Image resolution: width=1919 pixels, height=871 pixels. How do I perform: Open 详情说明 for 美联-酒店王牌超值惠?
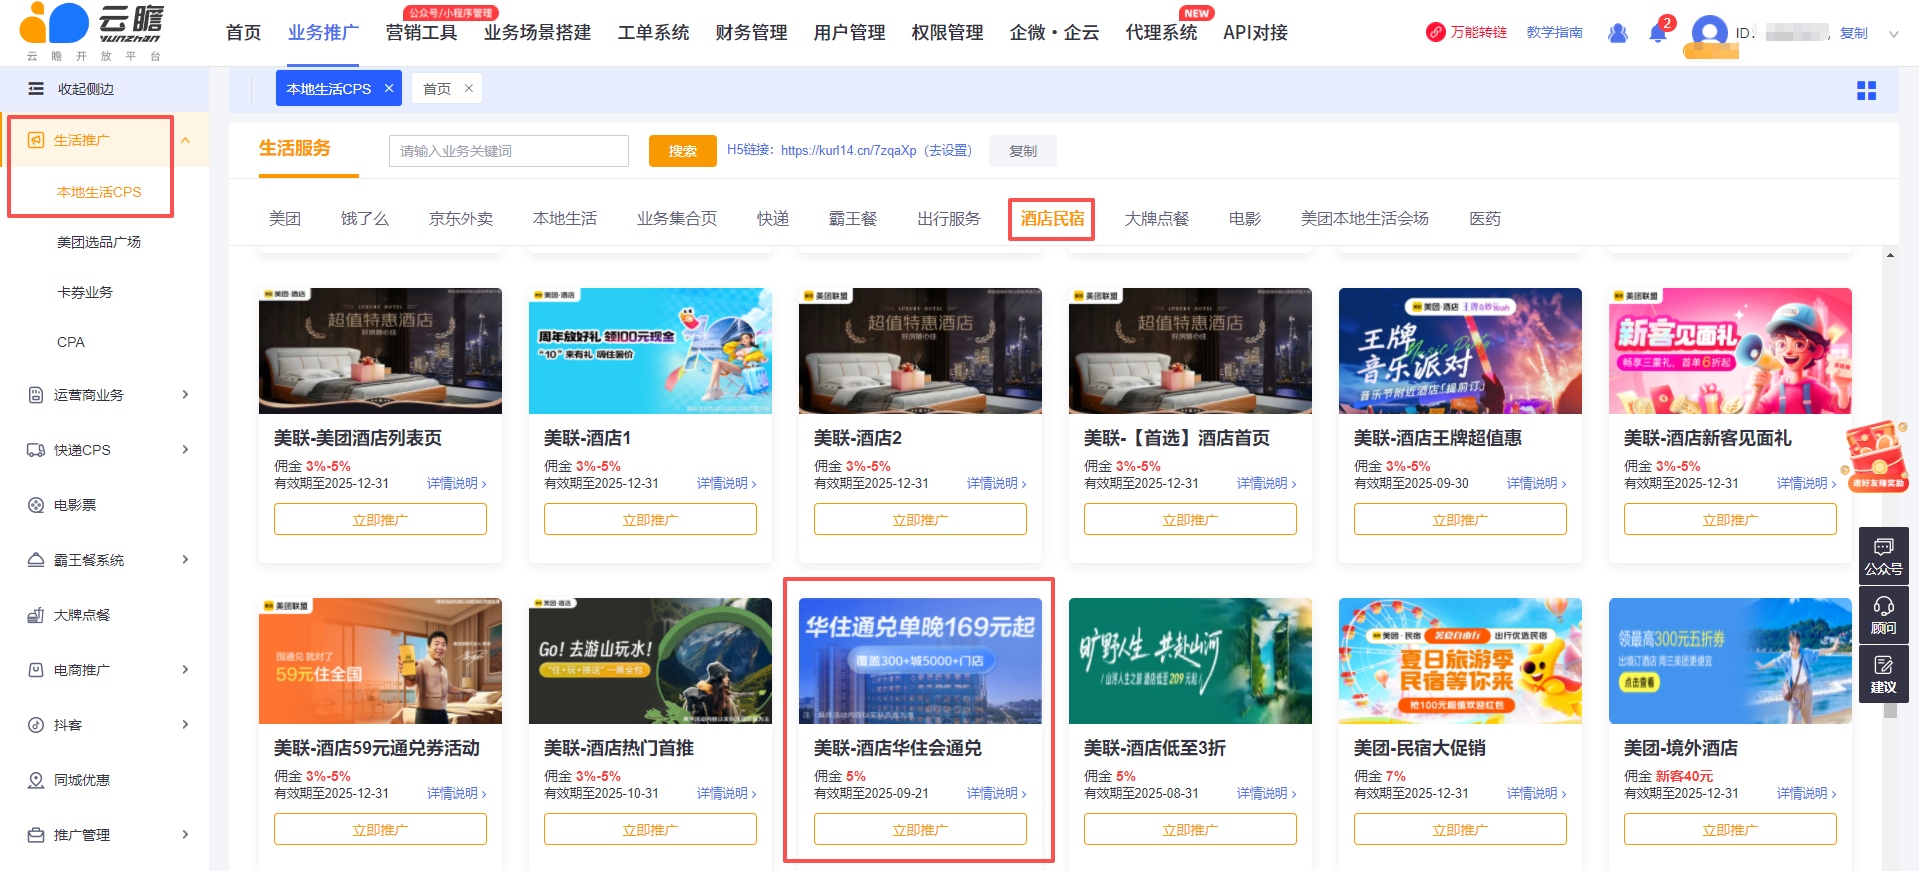pos(1536,483)
